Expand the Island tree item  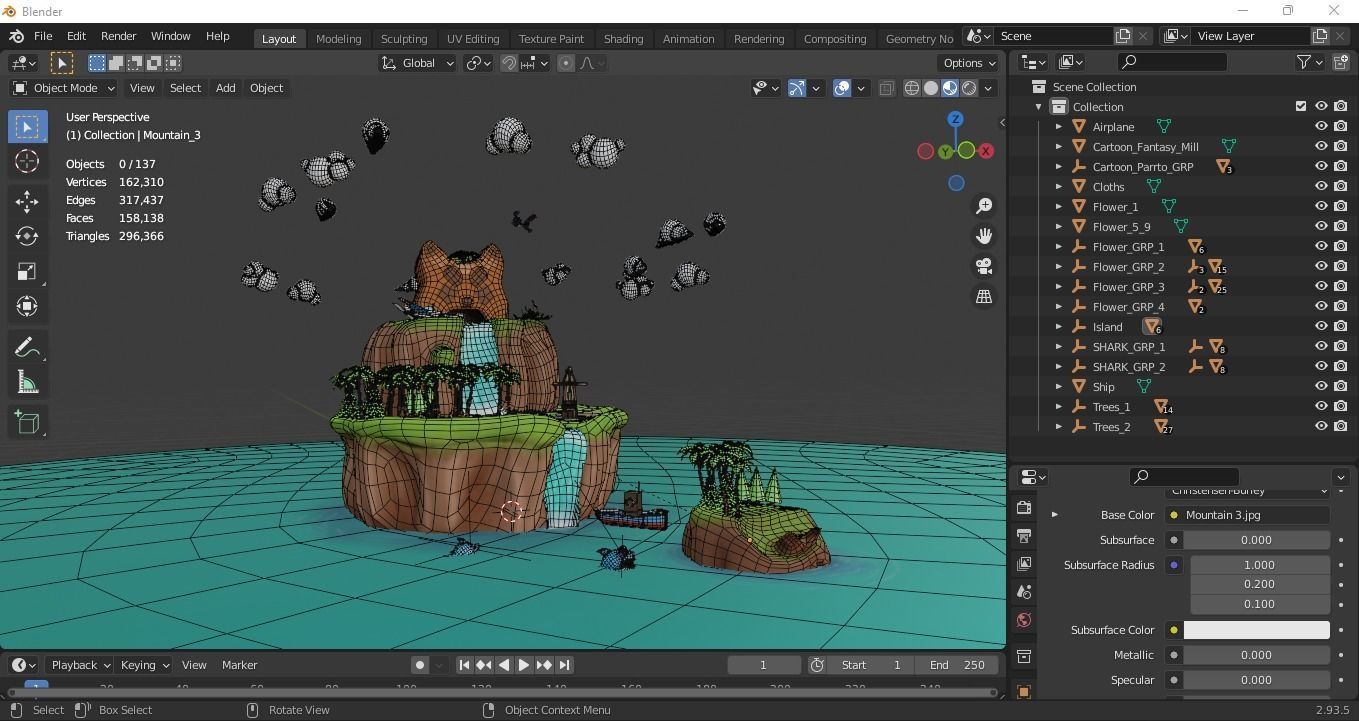click(1058, 327)
